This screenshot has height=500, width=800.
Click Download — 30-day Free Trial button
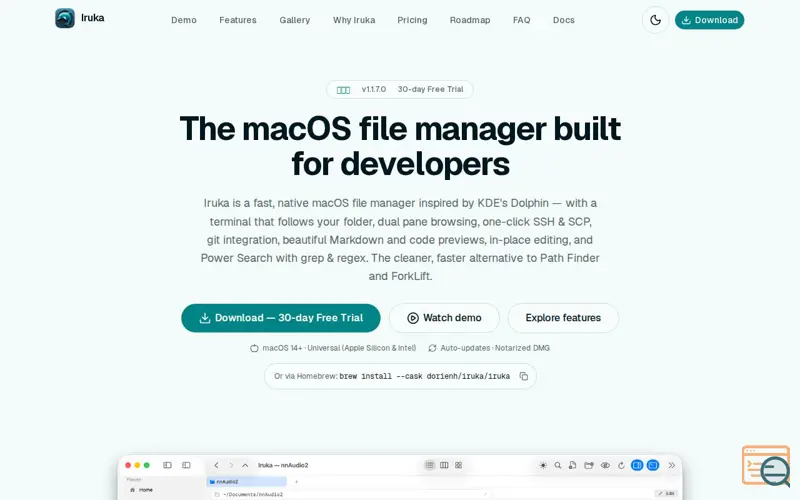coord(281,318)
